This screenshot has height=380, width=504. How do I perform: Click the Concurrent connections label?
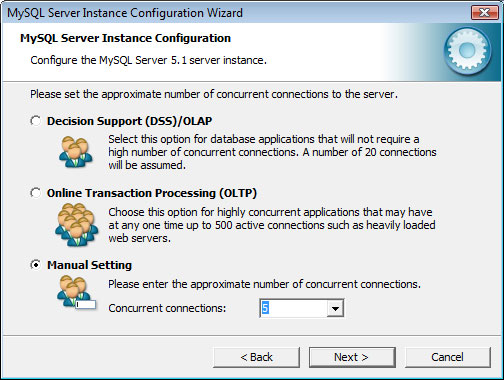(167, 308)
